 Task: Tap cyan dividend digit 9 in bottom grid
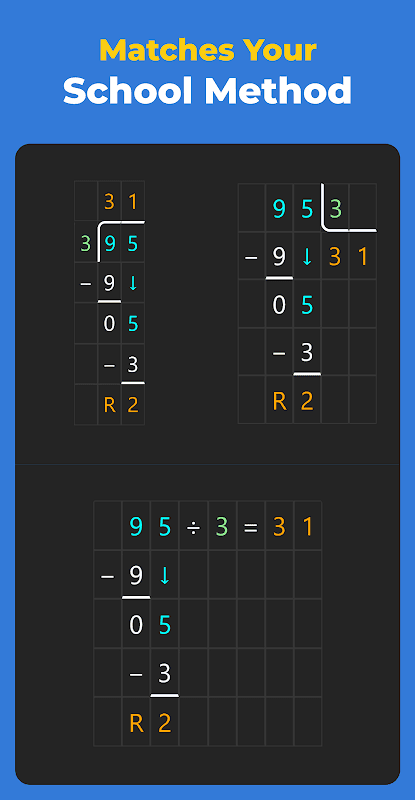pos(136,527)
